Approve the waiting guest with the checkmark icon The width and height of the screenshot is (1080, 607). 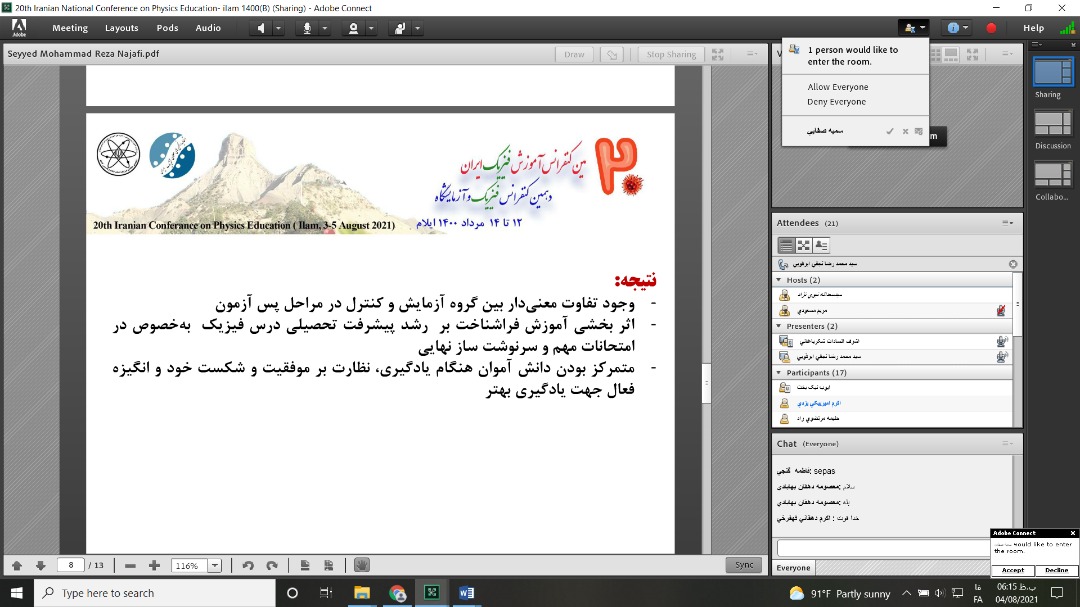click(x=889, y=131)
